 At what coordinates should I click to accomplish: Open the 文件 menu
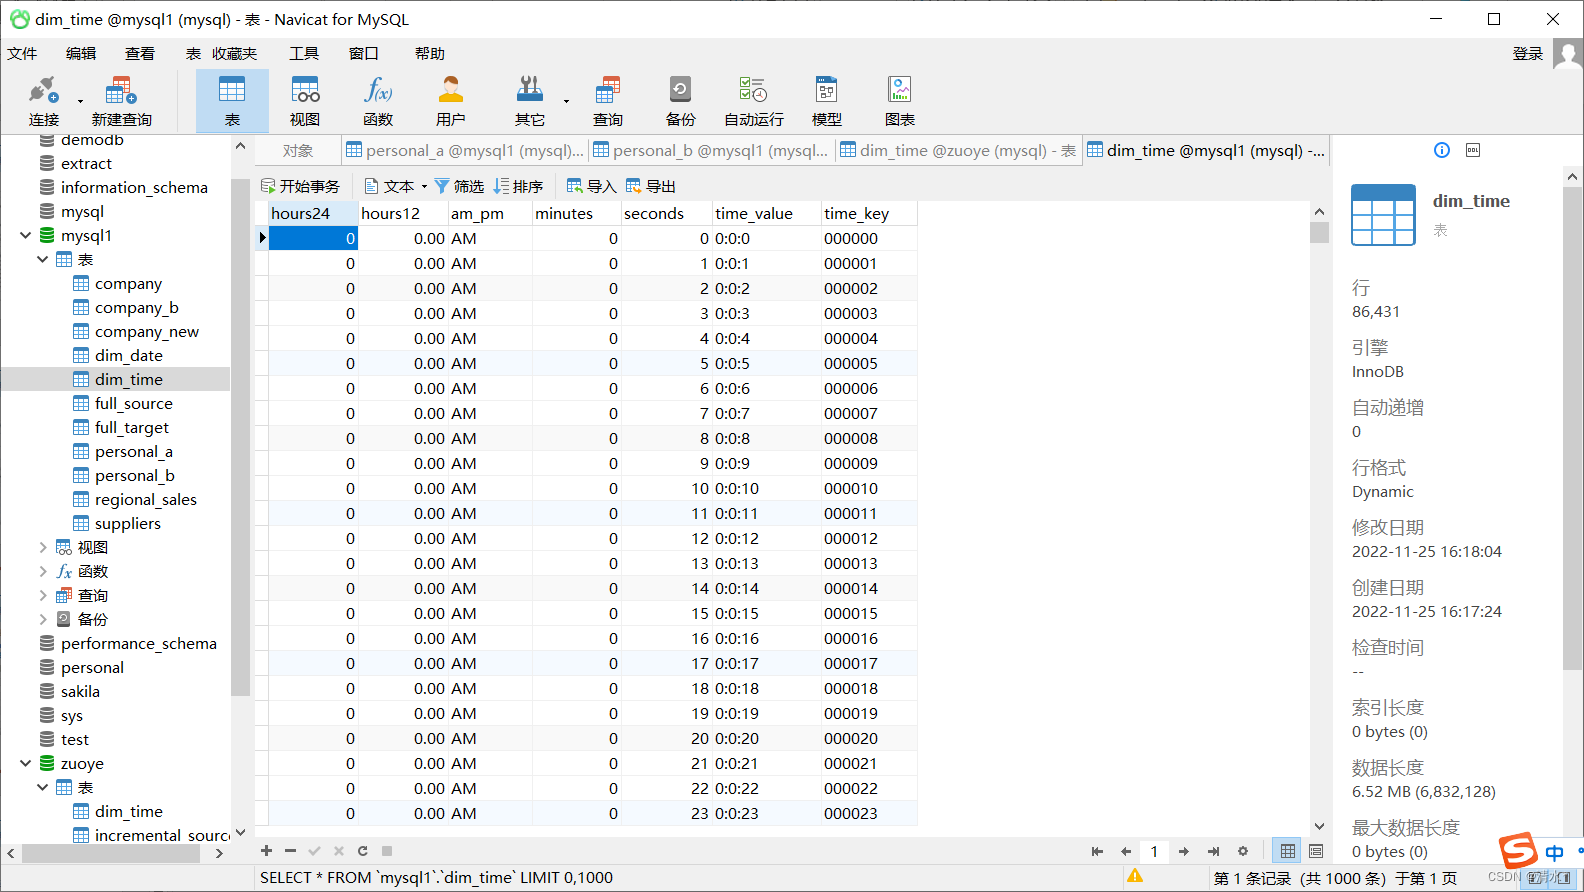click(x=22, y=54)
